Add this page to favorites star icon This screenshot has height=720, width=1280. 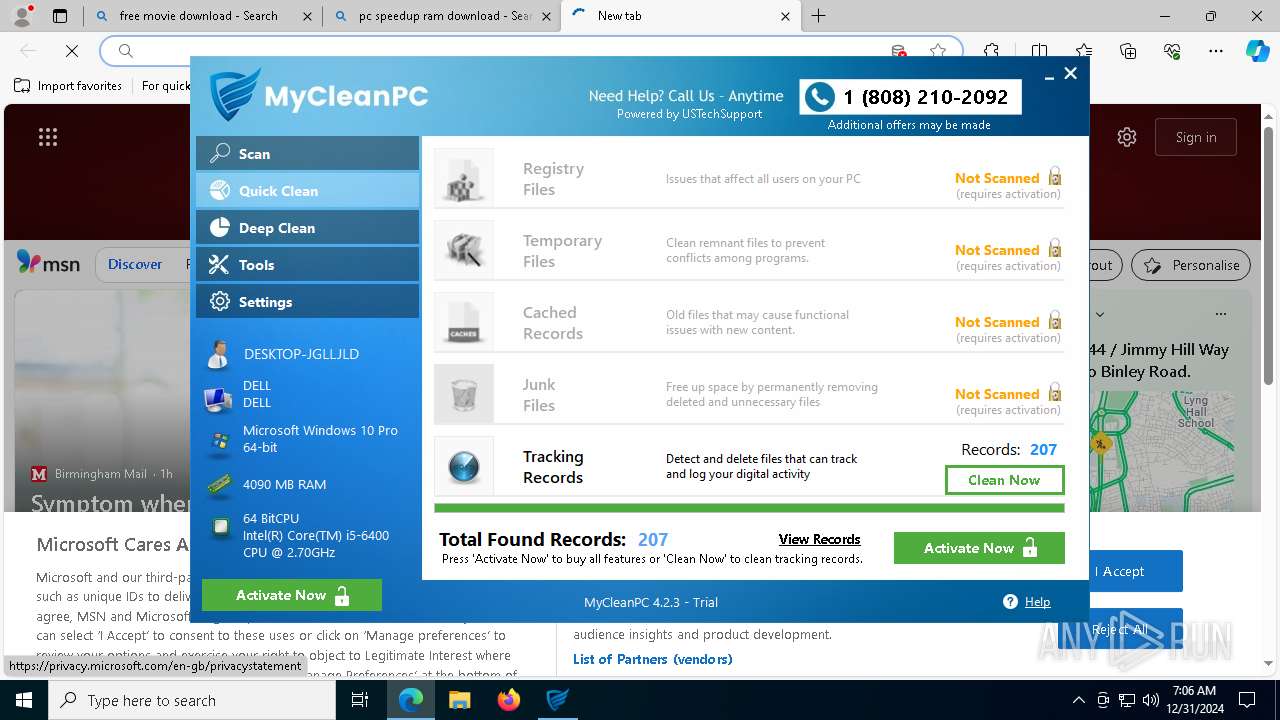937,51
